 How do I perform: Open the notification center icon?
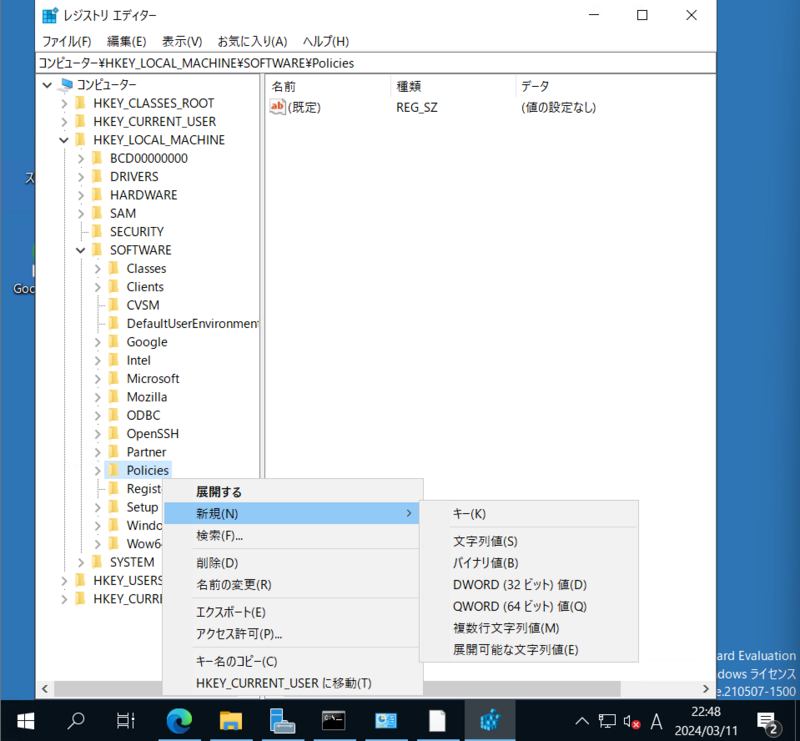767,722
